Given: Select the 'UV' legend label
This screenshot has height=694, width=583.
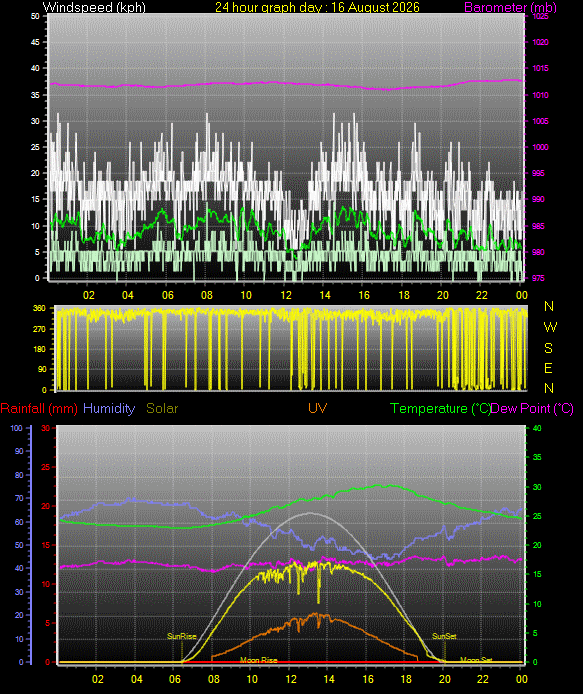Looking at the screenshot, I should (317, 408).
